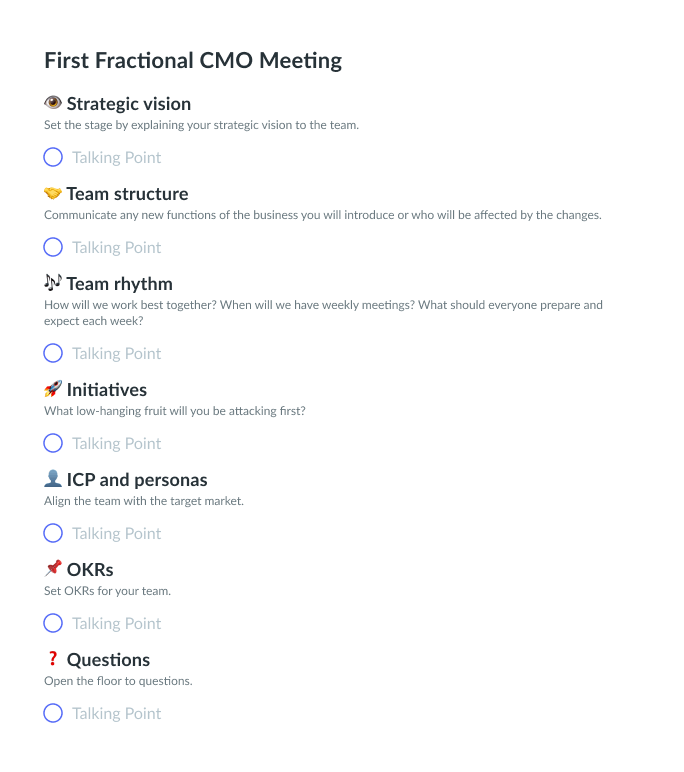Check the talking point circle under Initiatives

[53, 443]
